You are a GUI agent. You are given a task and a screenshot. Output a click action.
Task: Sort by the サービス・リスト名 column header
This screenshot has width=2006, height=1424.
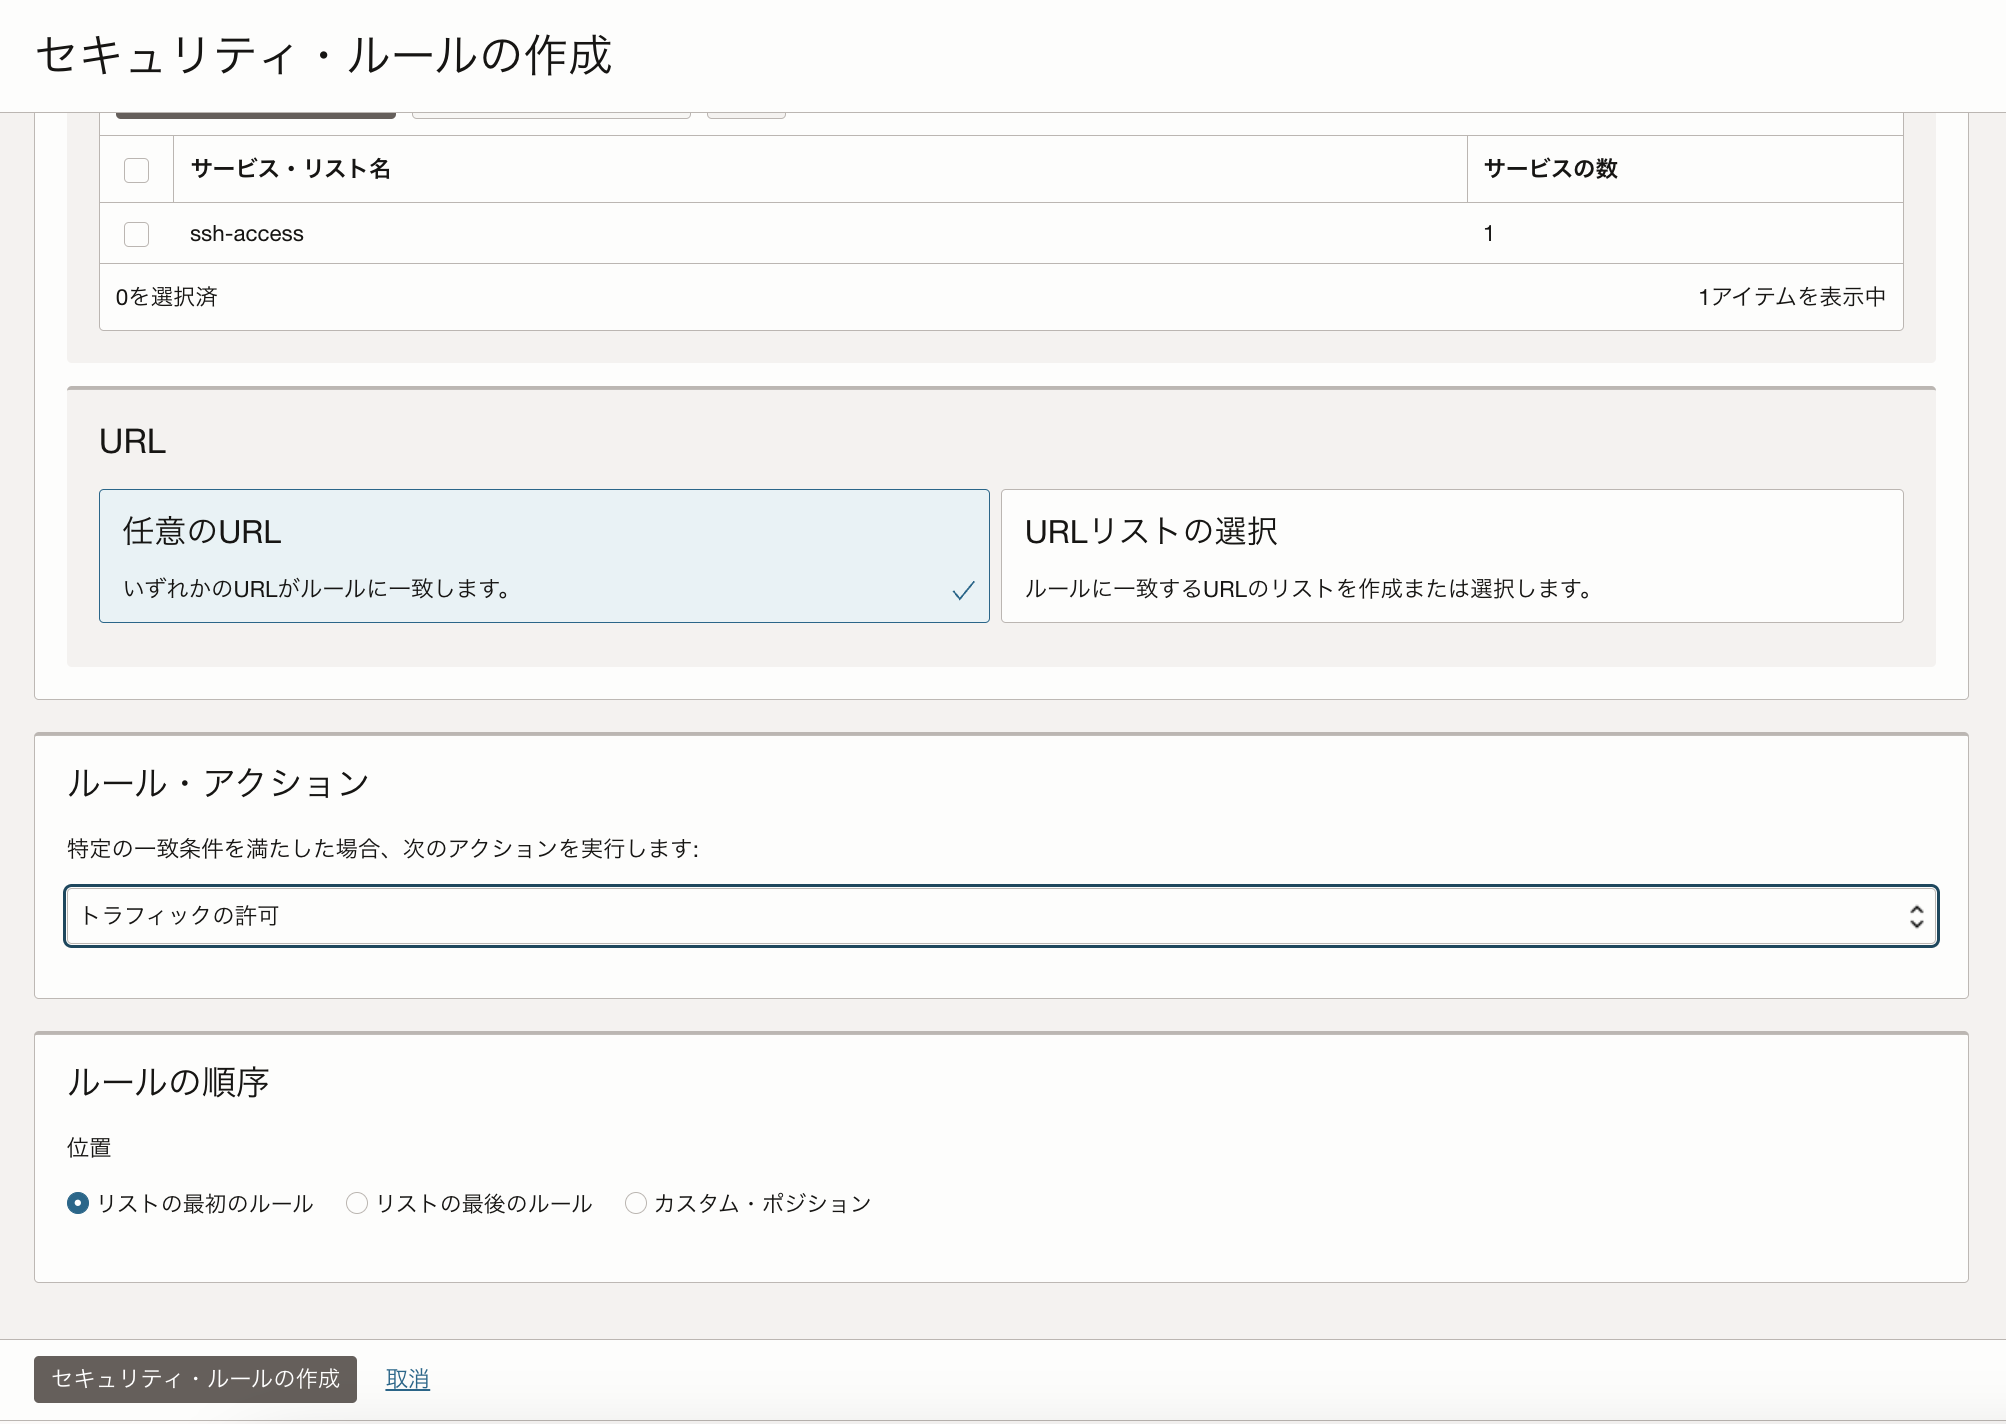coord(289,169)
